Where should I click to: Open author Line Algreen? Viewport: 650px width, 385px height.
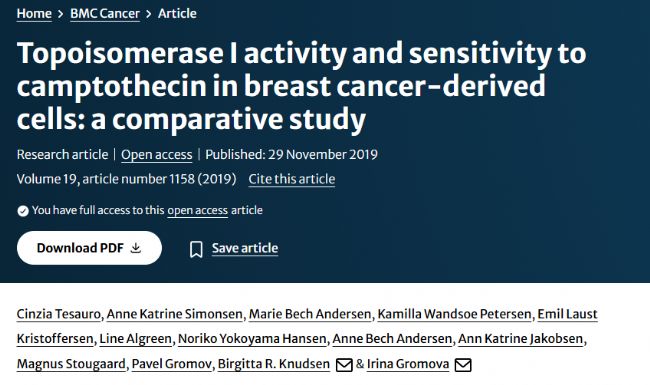pyautogui.click(x=136, y=339)
